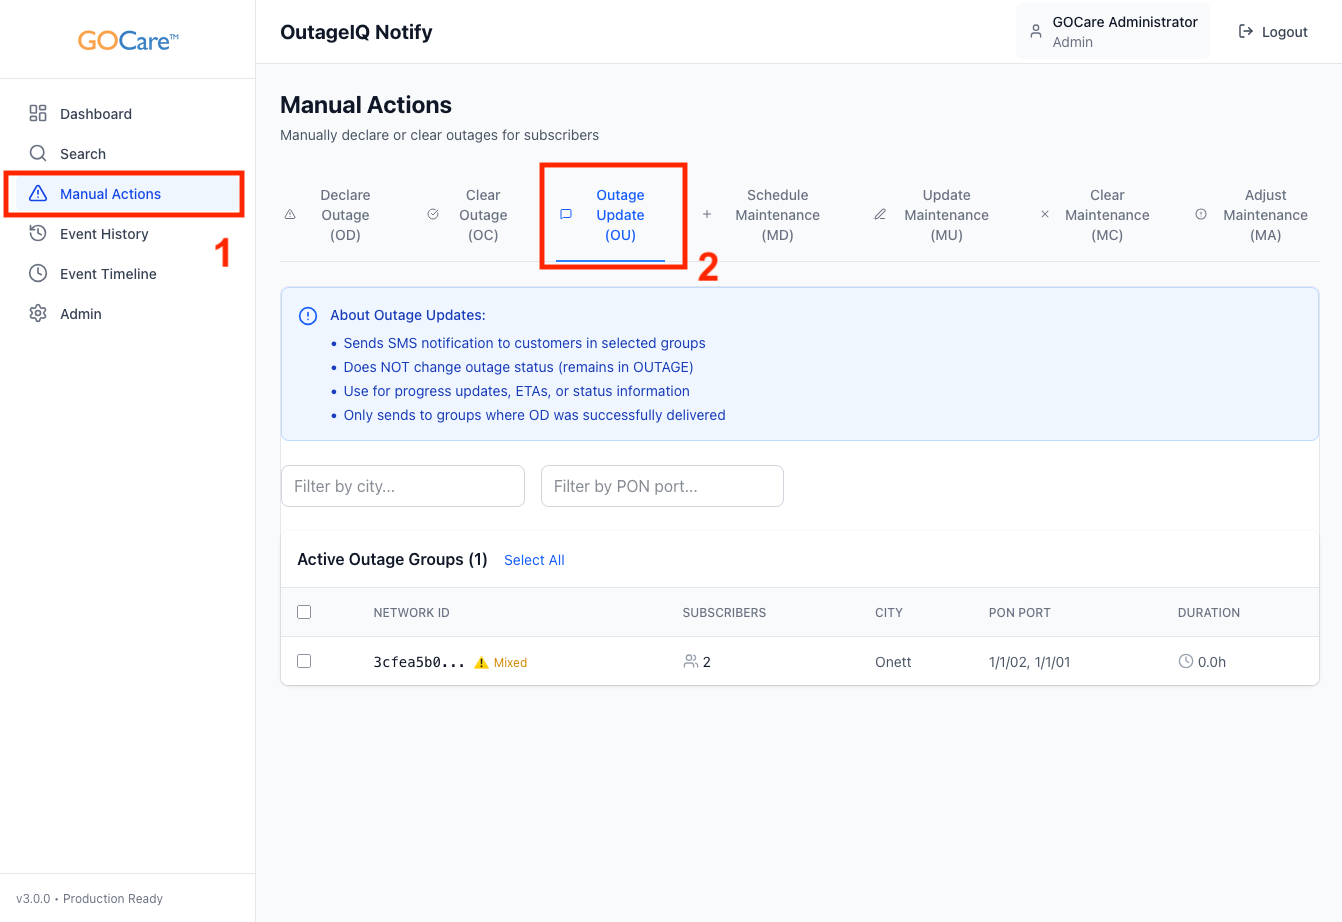1342x922 pixels.
Task: Click the Mixed warning triangle icon
Action: pos(482,662)
